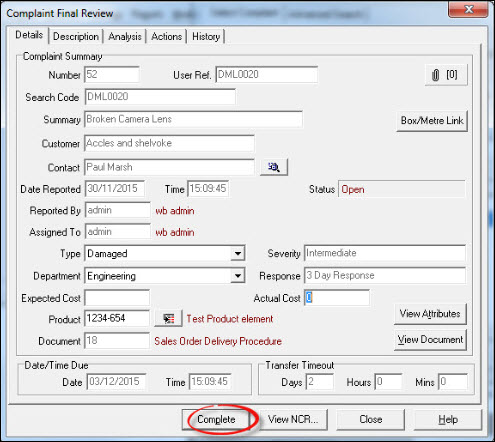Close dialog with red X button
This screenshot has width=495, height=442.
click(468, 10)
